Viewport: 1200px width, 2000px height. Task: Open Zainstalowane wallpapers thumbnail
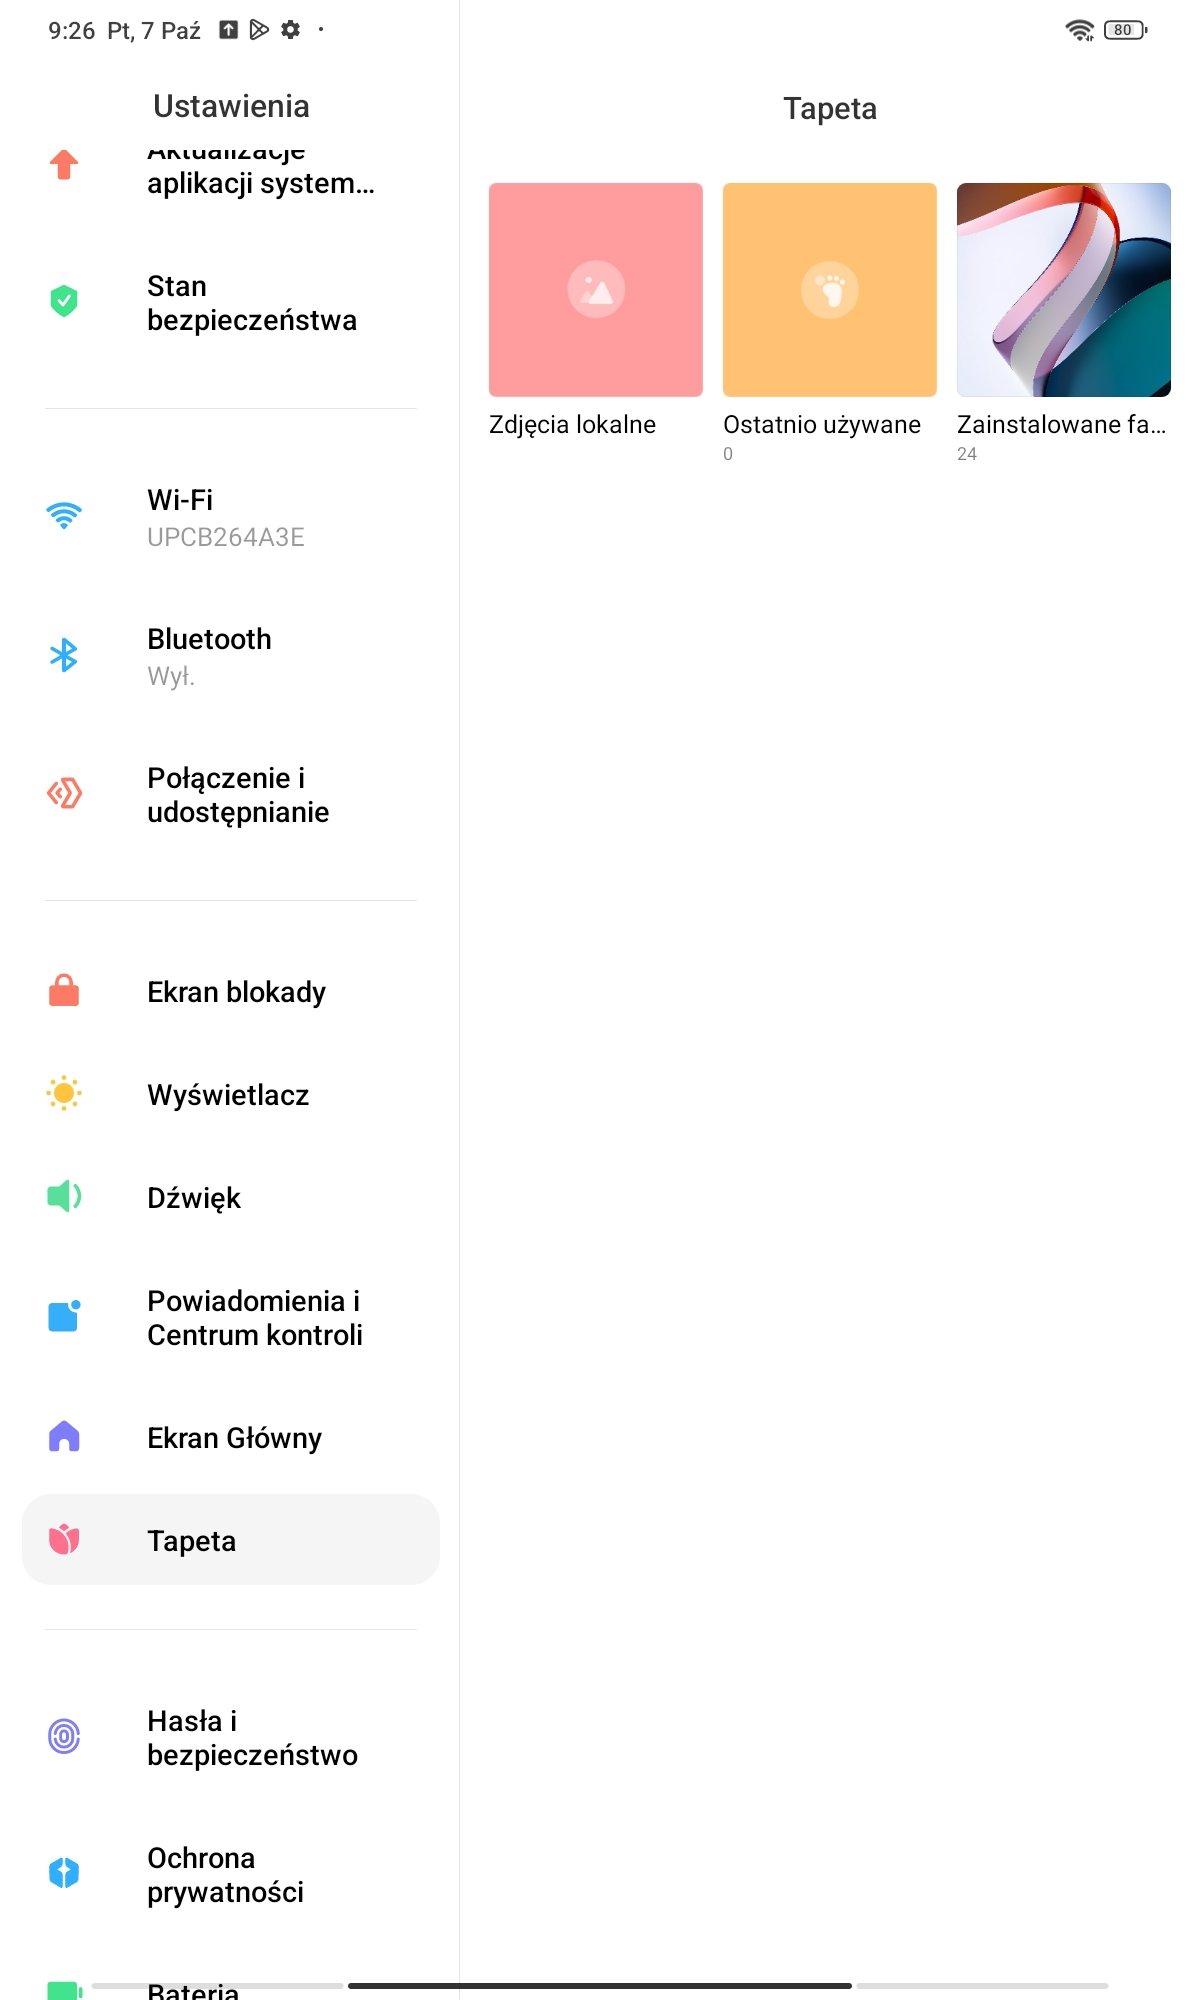(x=1064, y=290)
